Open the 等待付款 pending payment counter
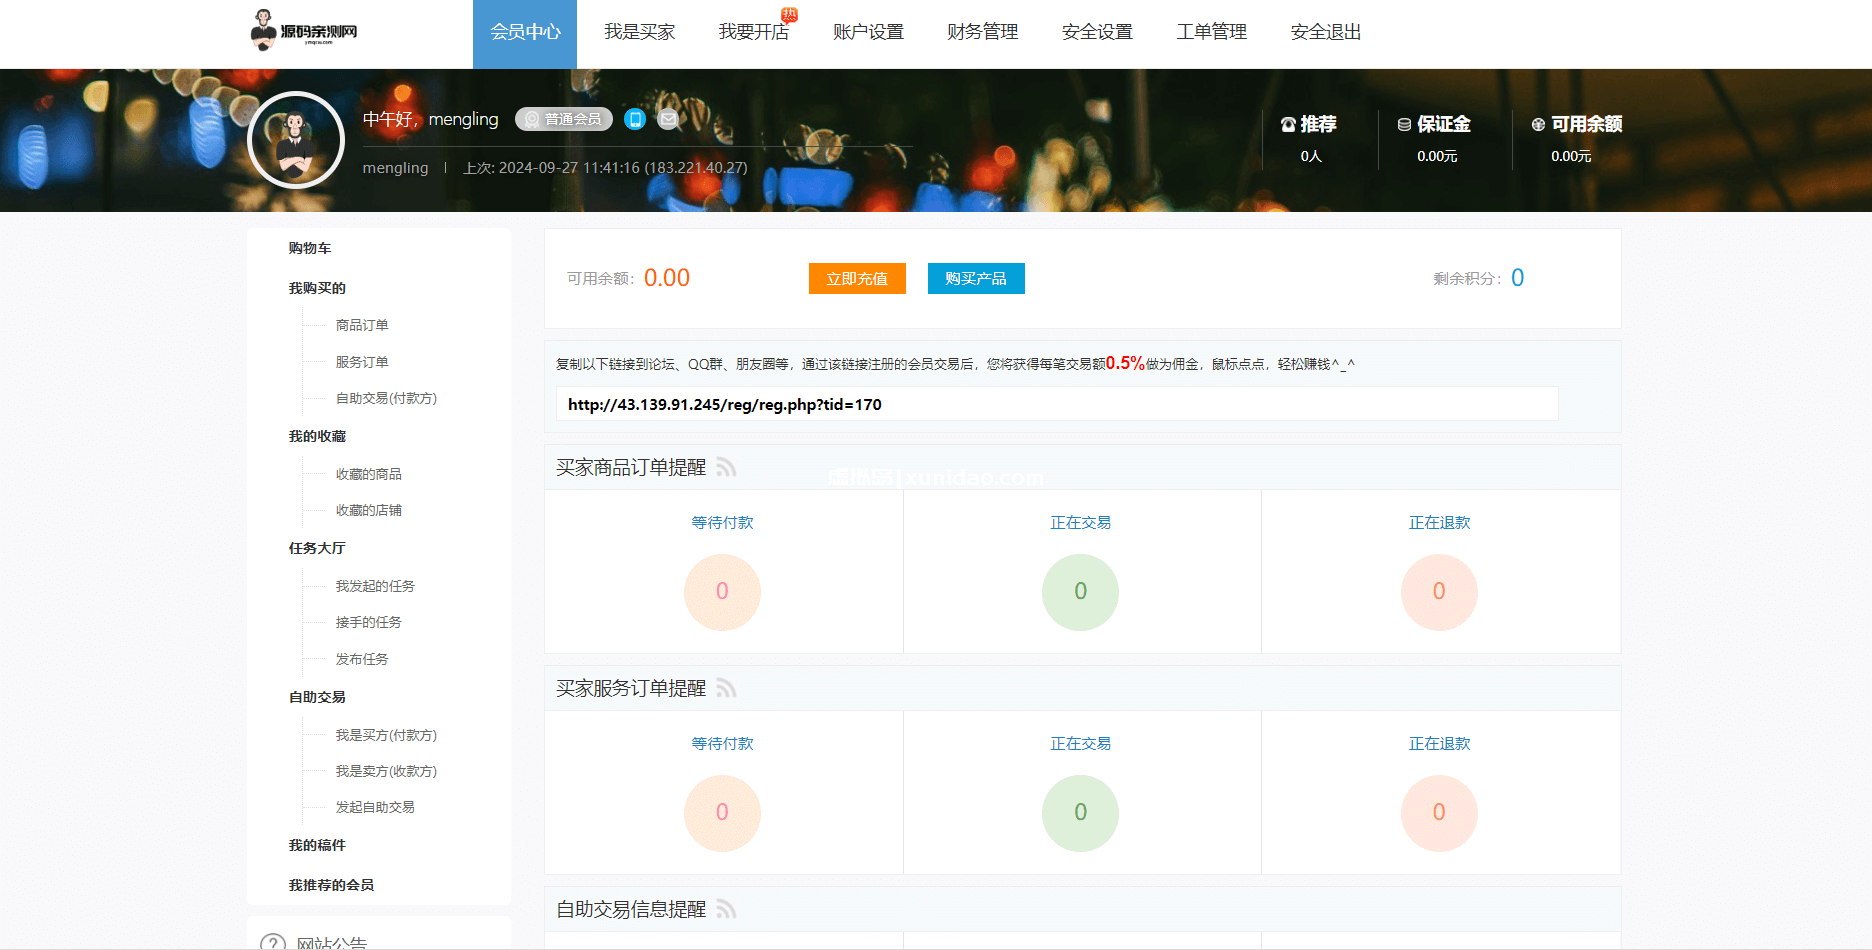The width and height of the screenshot is (1872, 950). tap(722, 521)
